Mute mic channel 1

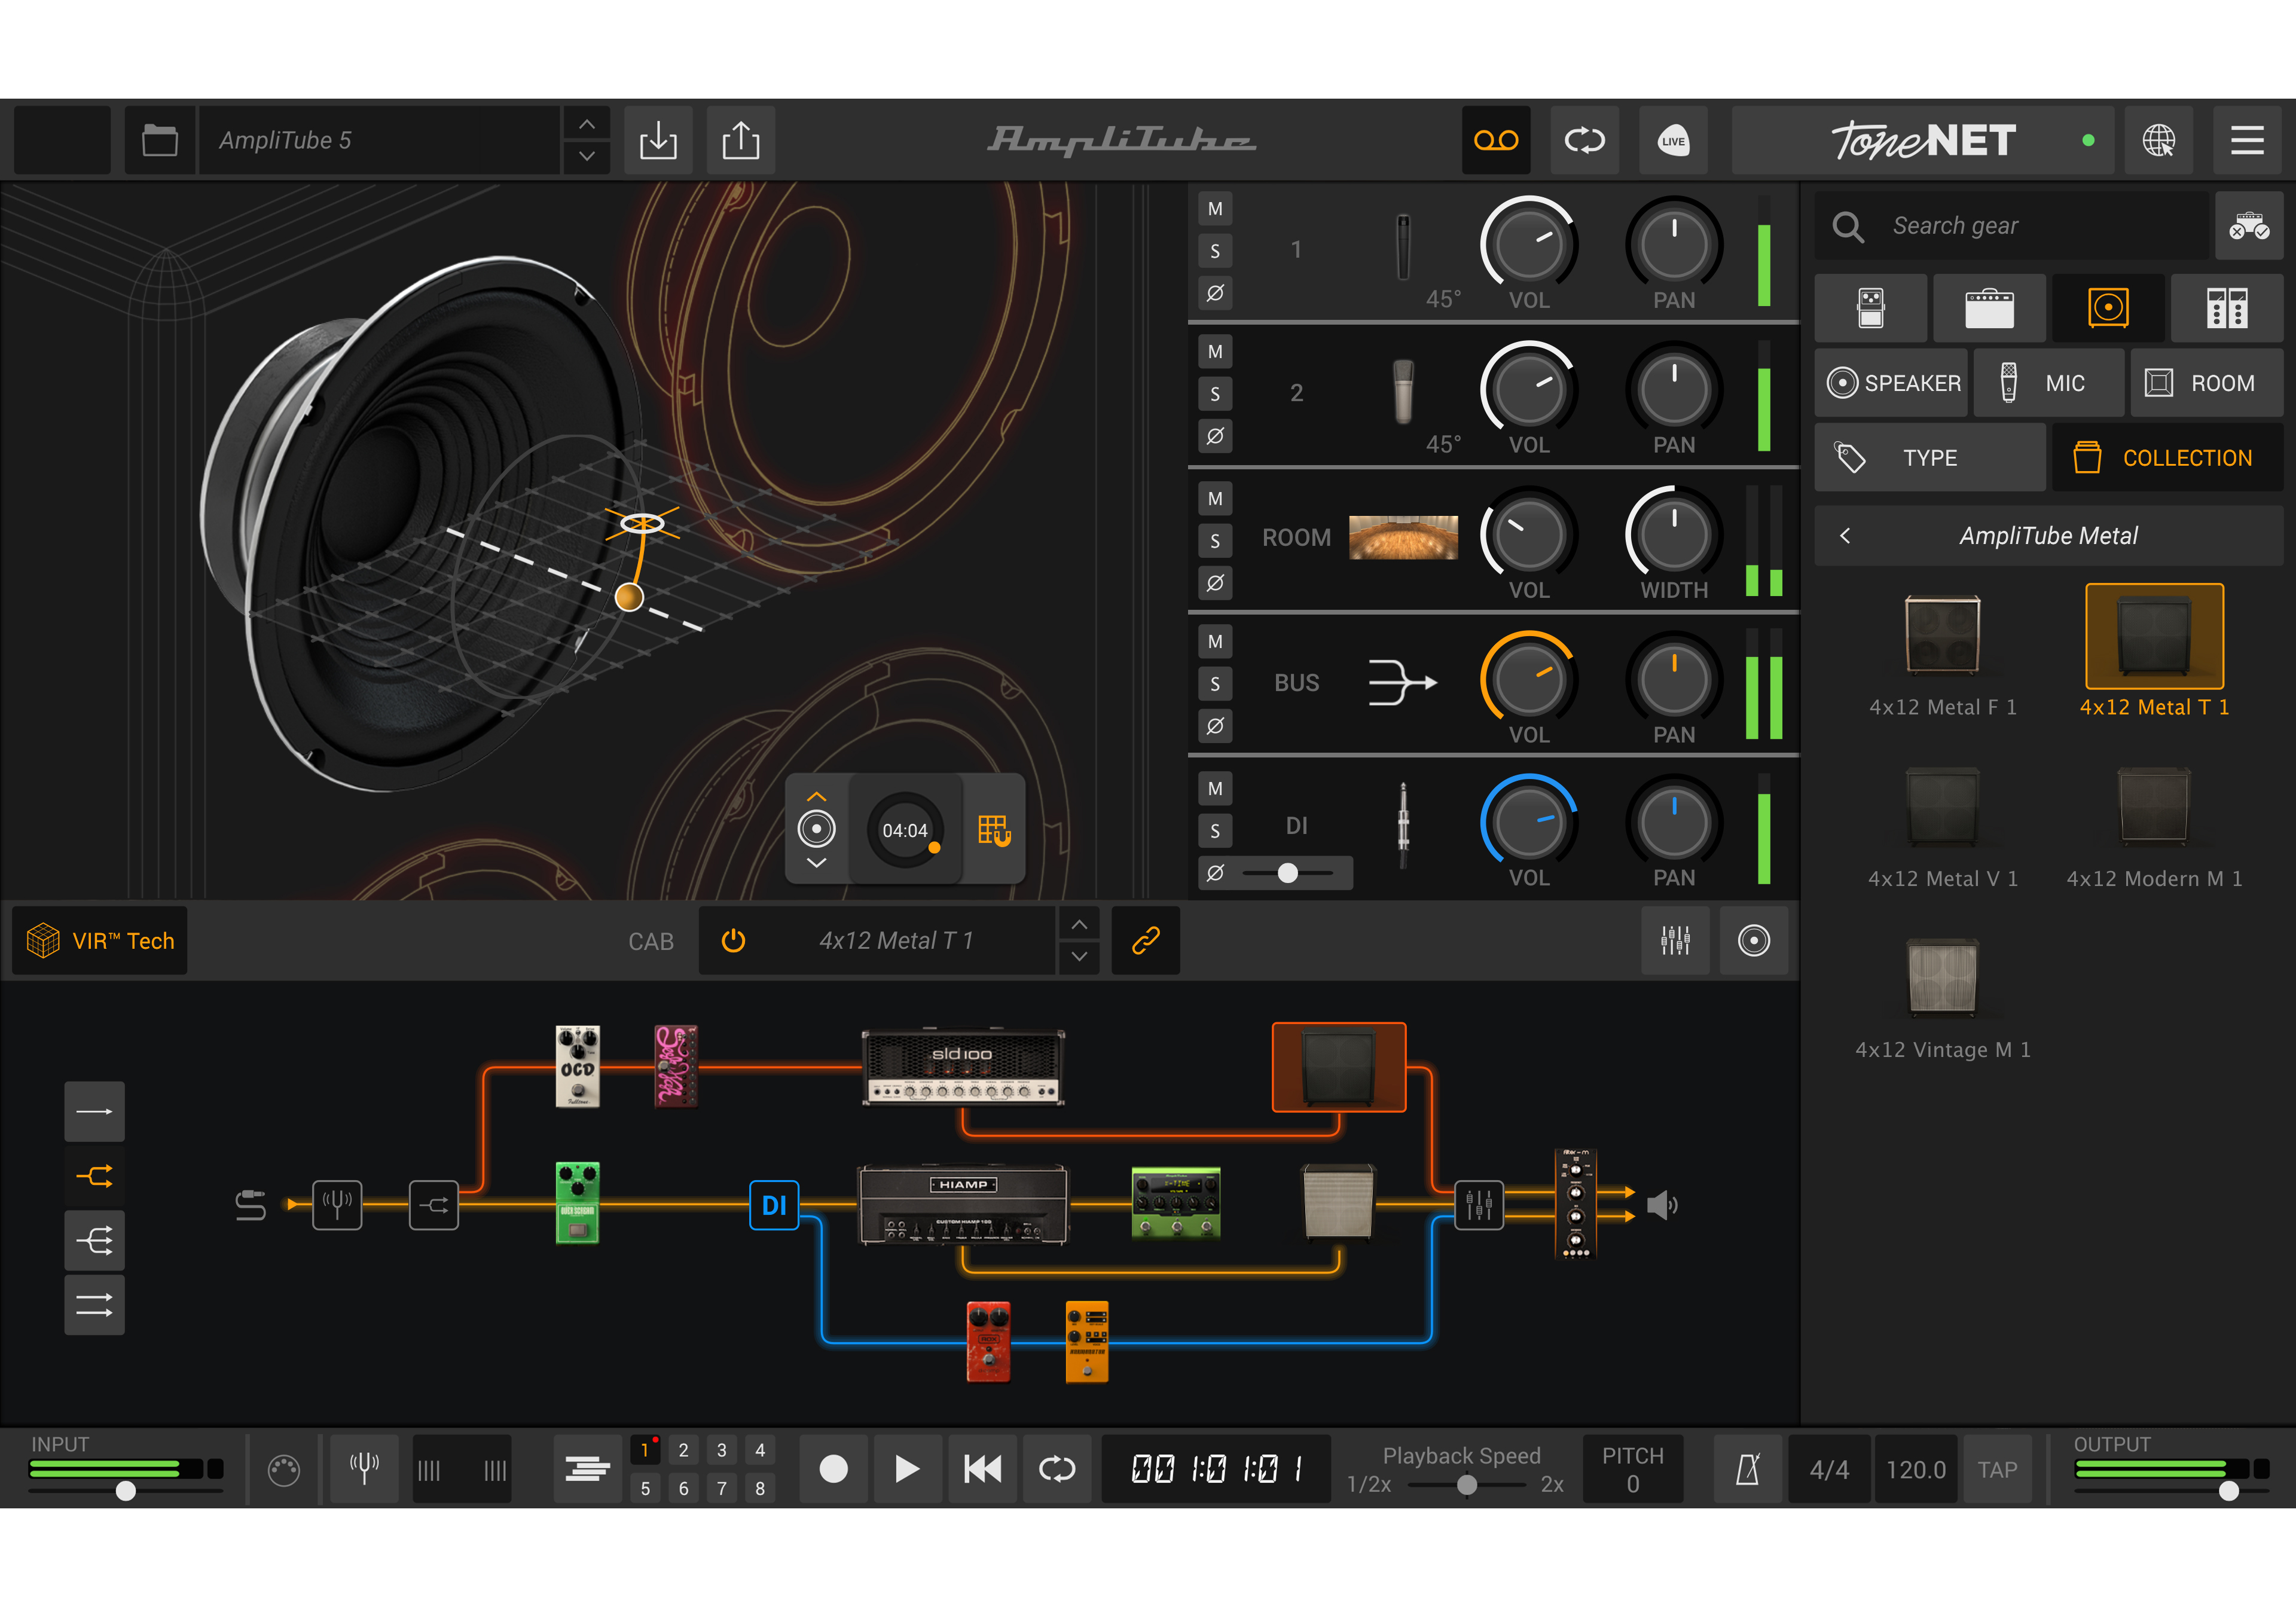click(x=1215, y=209)
